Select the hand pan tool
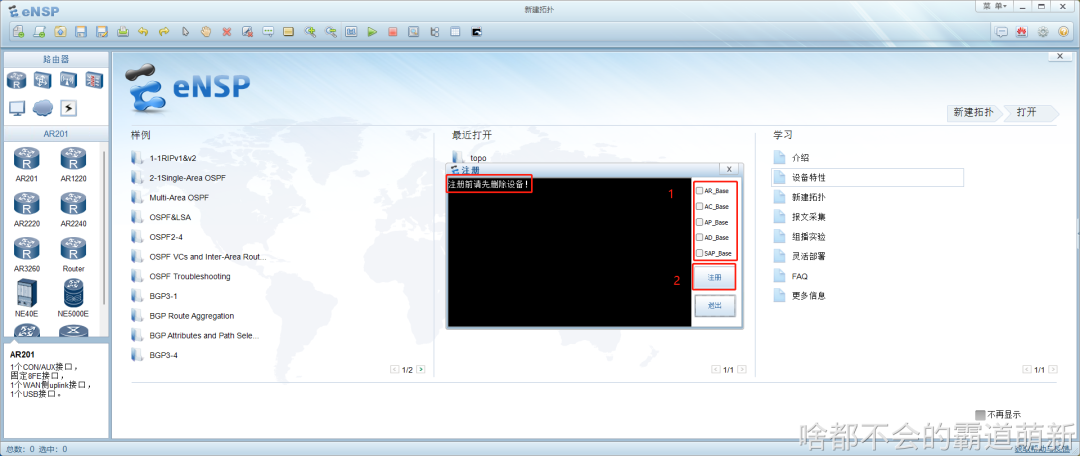1080x456 pixels. 205,32
